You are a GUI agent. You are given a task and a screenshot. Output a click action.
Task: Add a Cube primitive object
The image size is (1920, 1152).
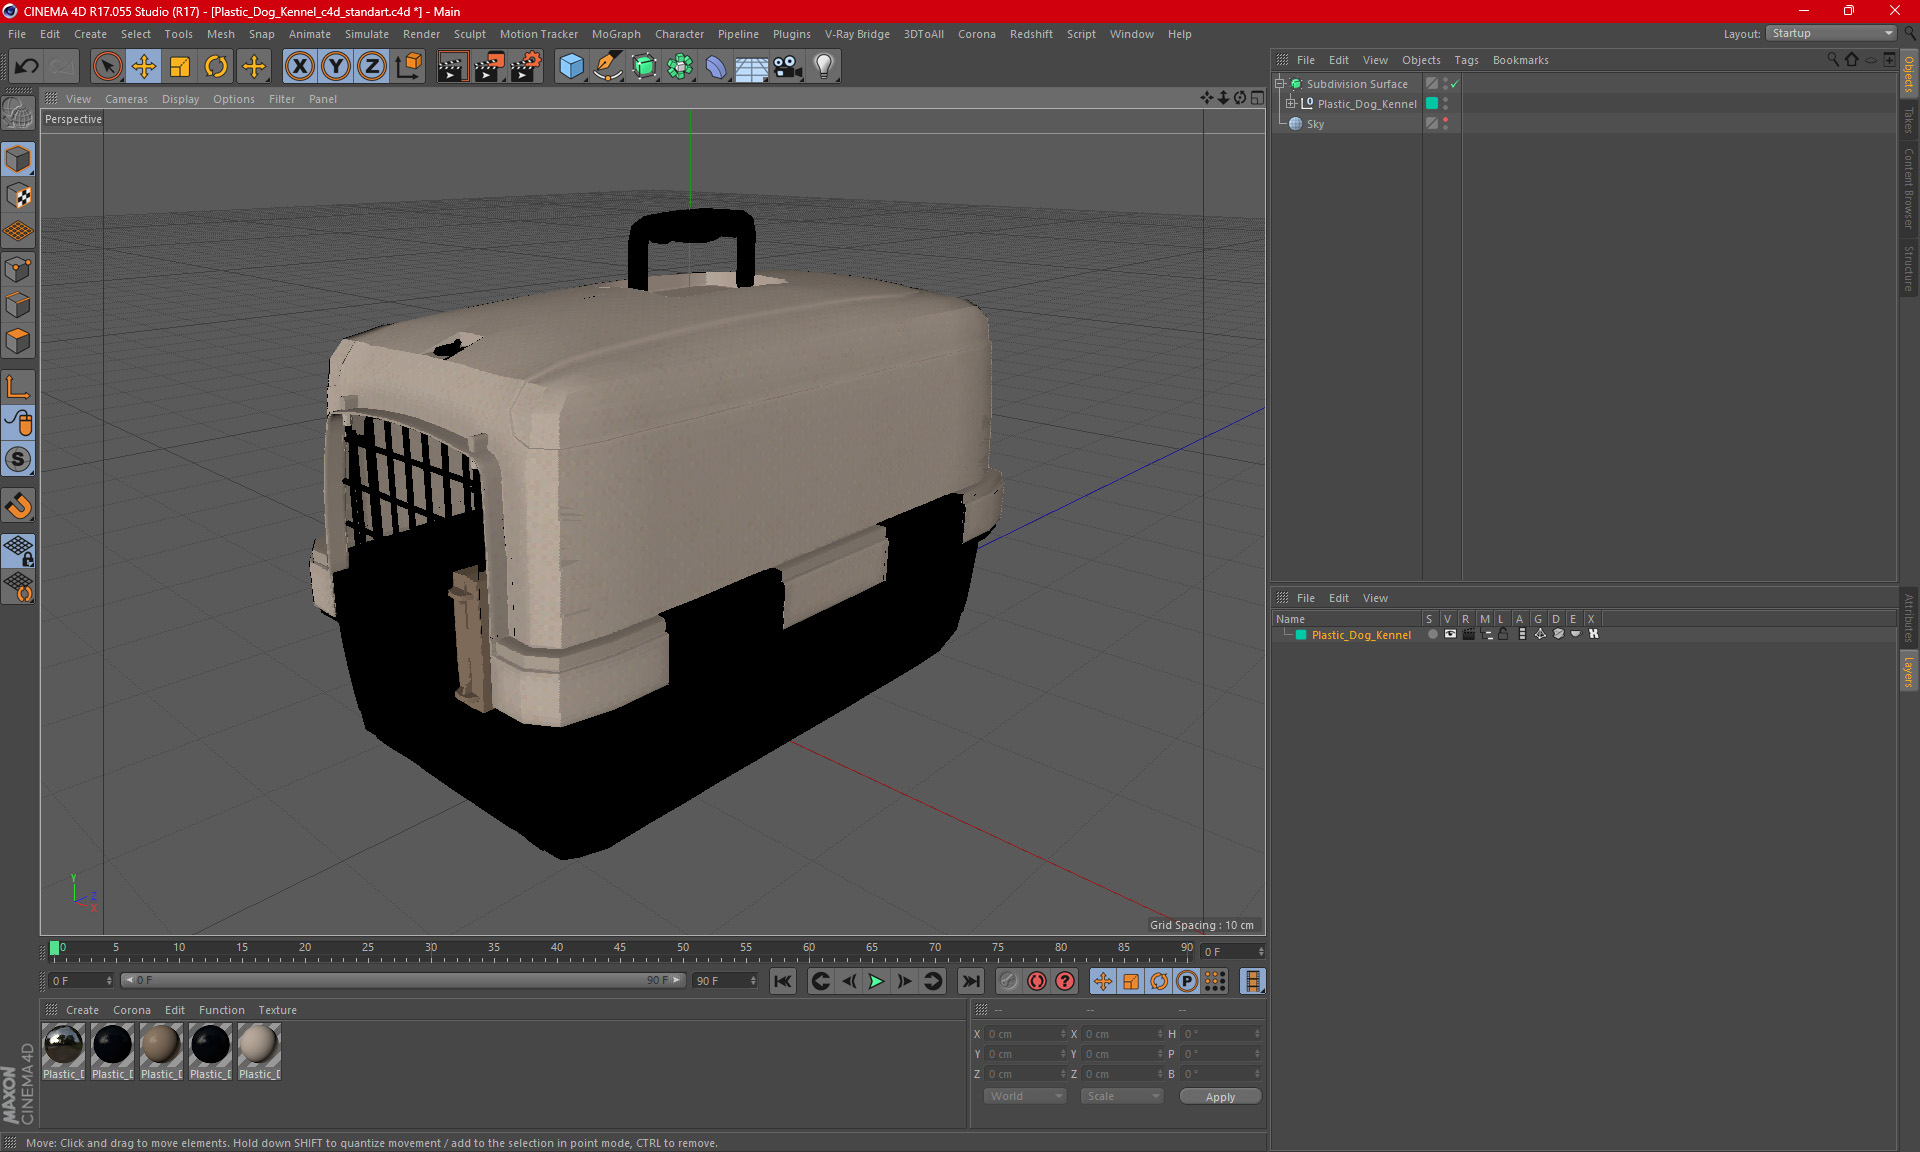[x=571, y=67]
